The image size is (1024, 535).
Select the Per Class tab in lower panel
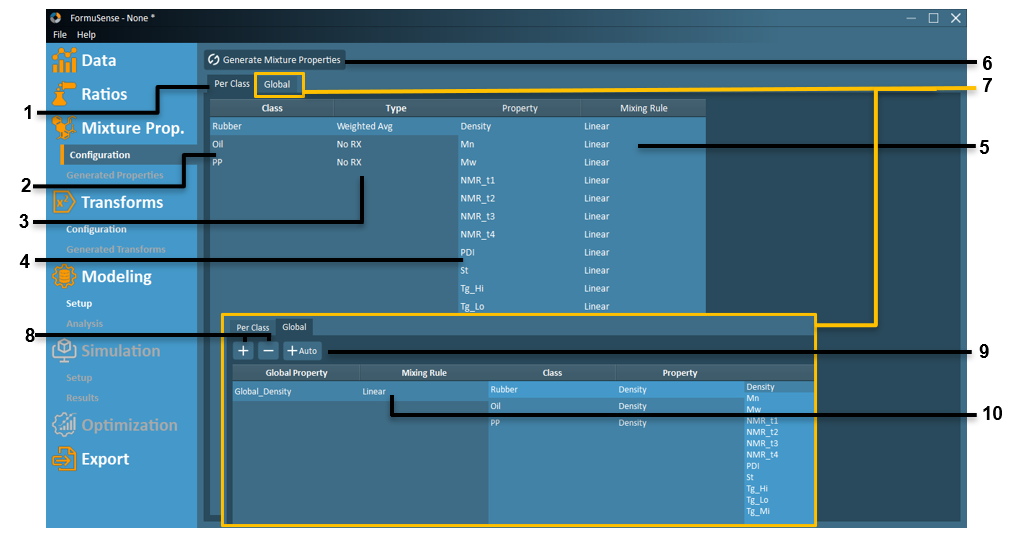pos(253,327)
